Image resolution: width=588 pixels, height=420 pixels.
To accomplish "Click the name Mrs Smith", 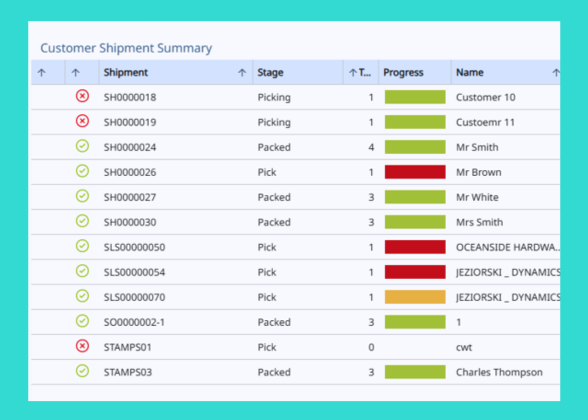I will coord(479,222).
